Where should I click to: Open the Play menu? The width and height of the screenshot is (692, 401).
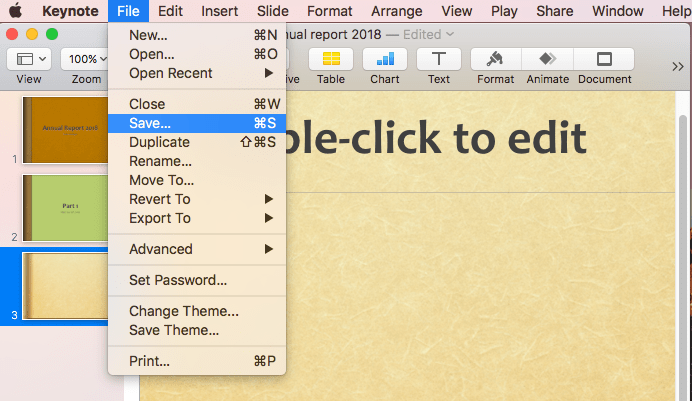pyautogui.click(x=504, y=11)
